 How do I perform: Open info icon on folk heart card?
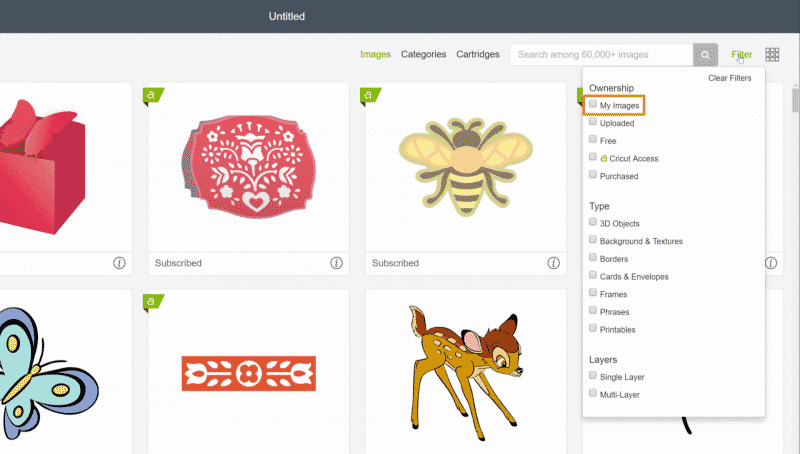point(336,263)
